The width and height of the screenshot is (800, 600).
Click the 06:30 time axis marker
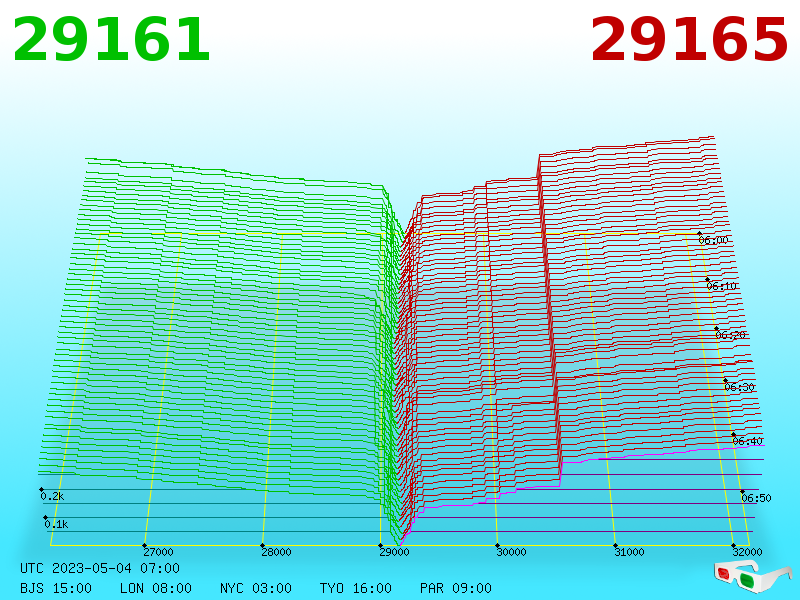(739, 387)
